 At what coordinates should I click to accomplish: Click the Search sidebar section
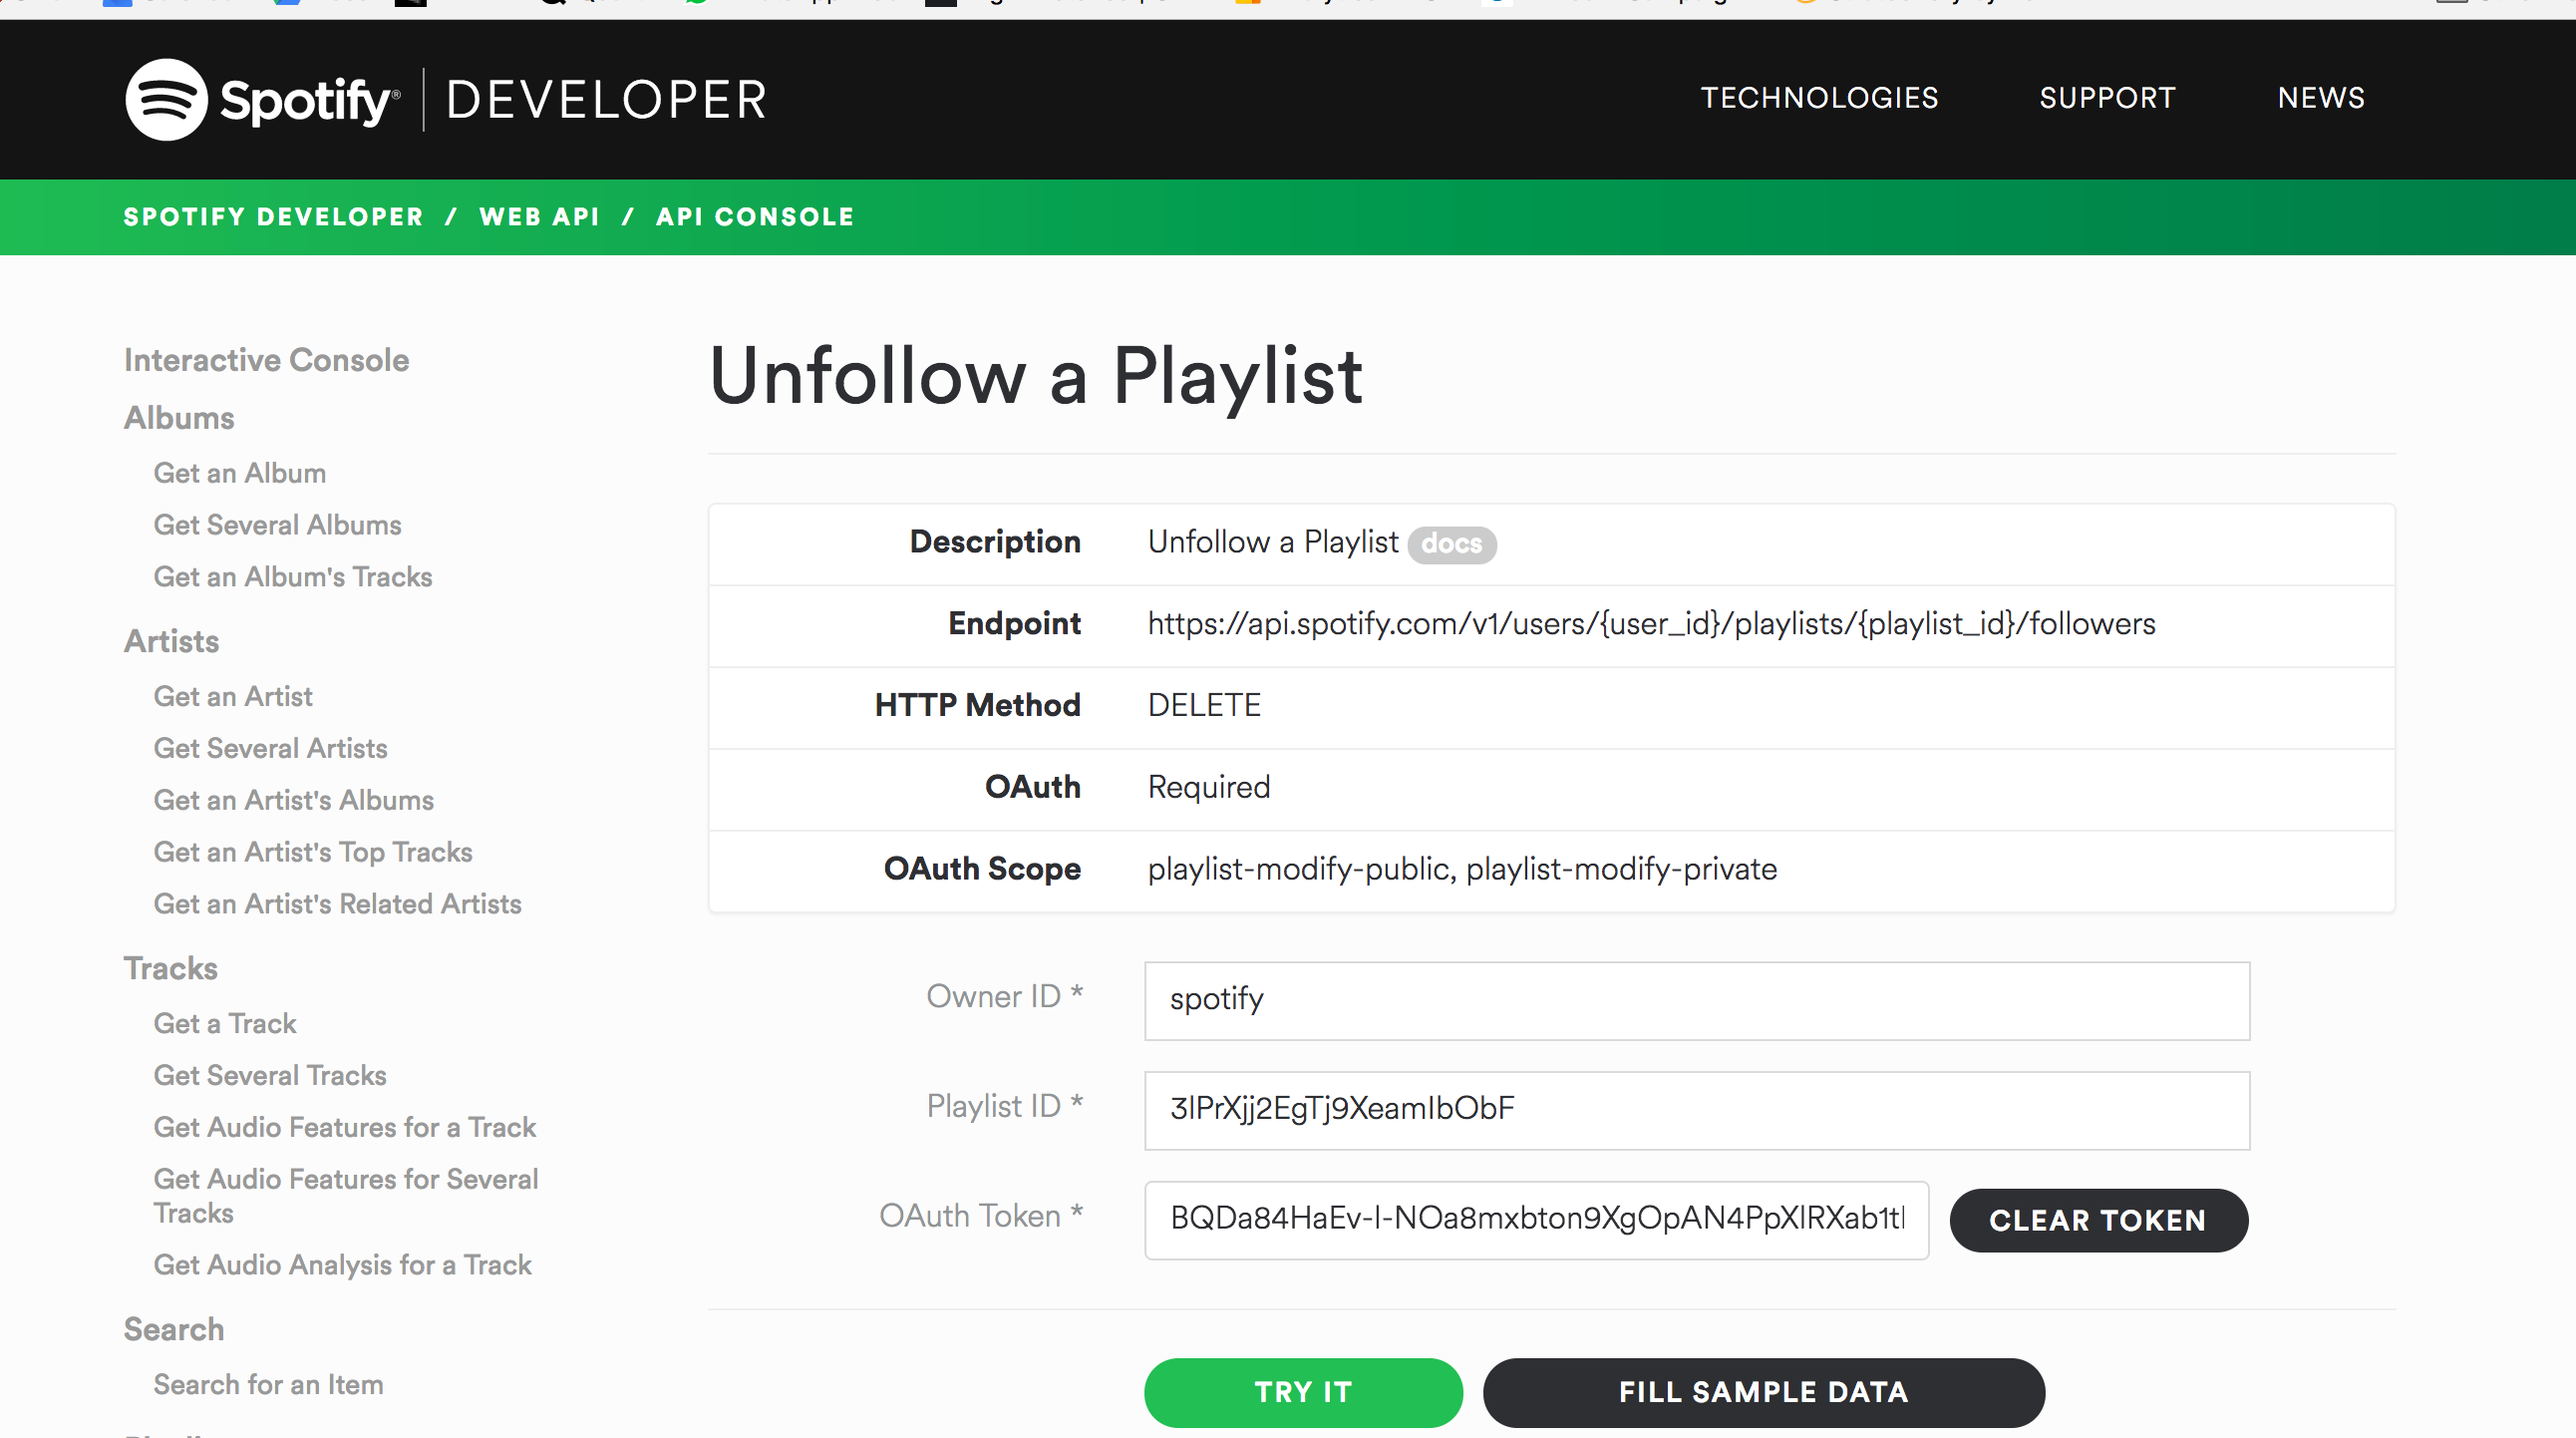(171, 1328)
